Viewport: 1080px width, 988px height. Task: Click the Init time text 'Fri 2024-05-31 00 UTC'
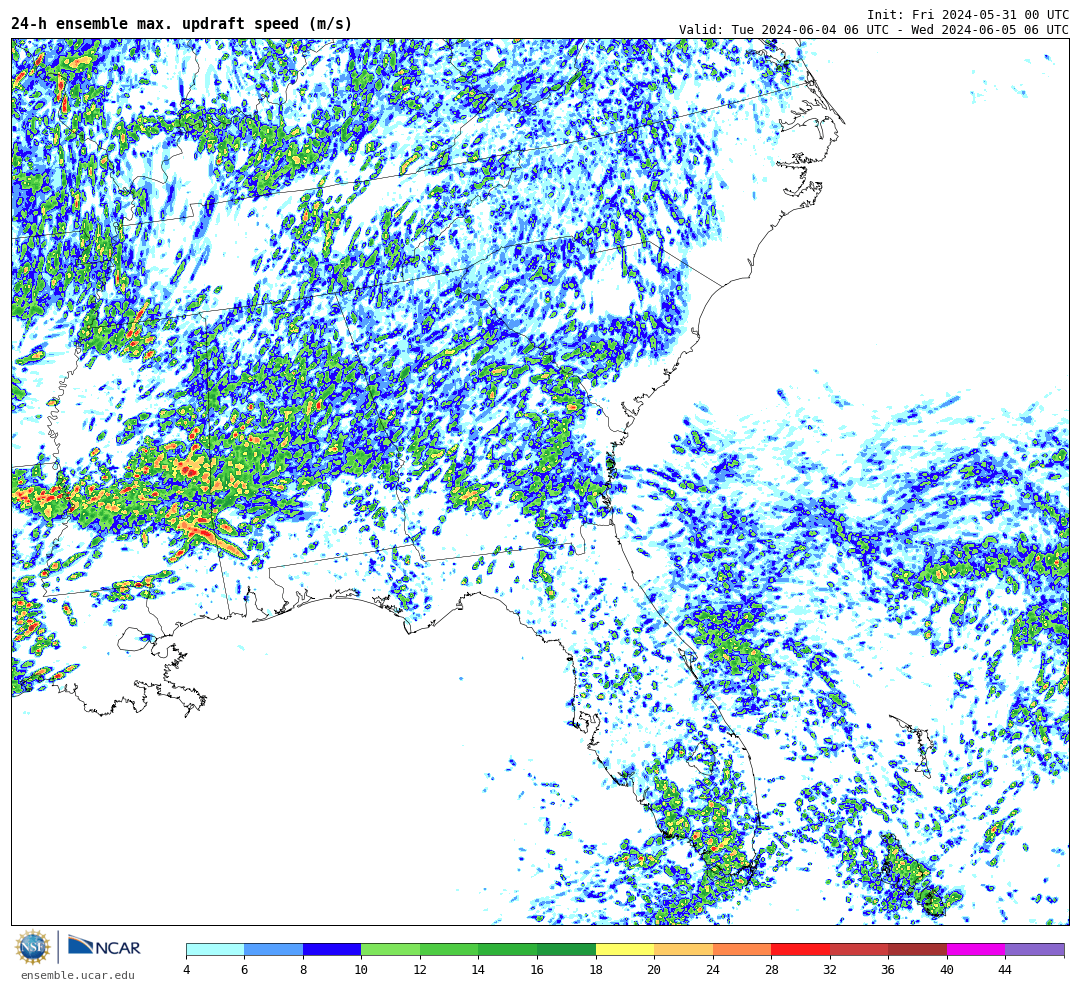click(x=990, y=14)
